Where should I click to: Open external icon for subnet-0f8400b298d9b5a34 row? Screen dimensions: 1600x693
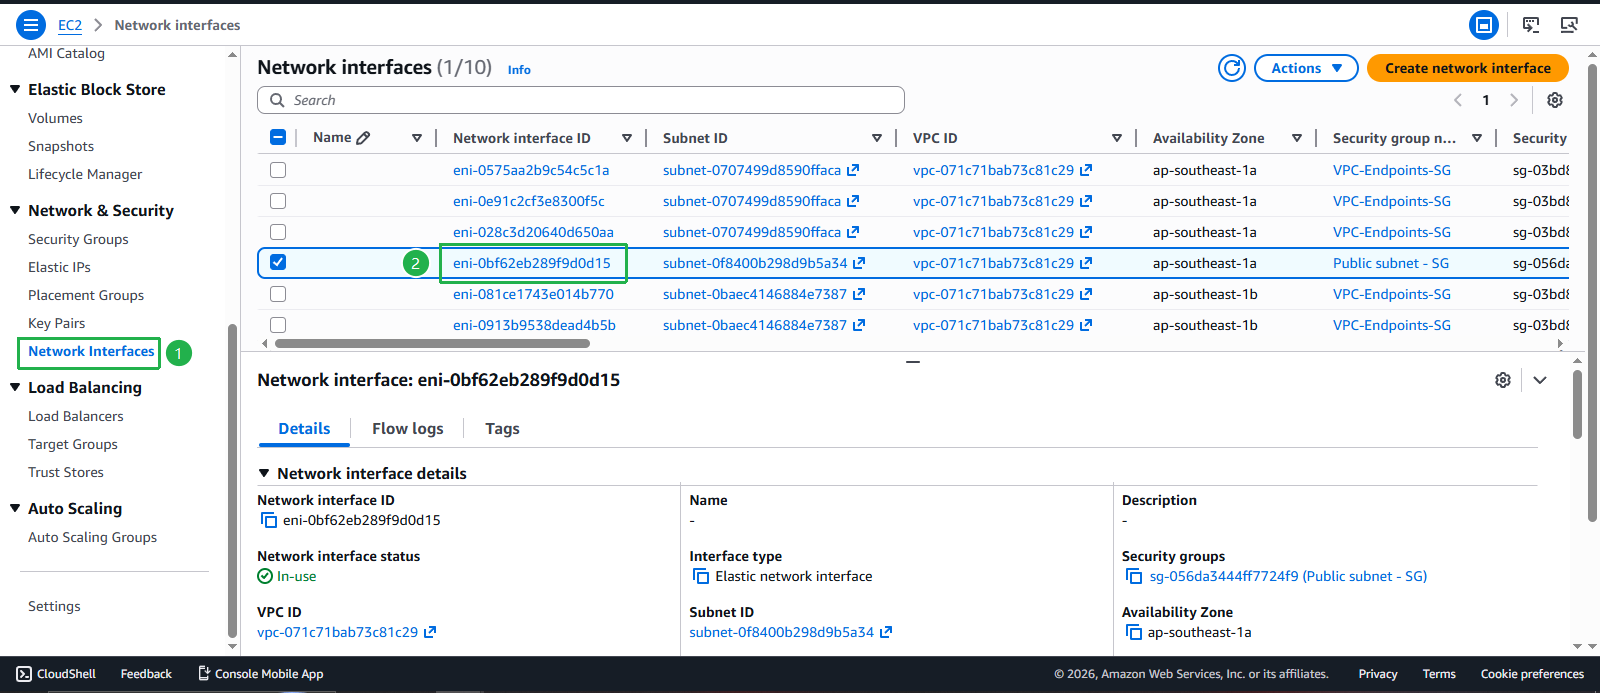[859, 263]
